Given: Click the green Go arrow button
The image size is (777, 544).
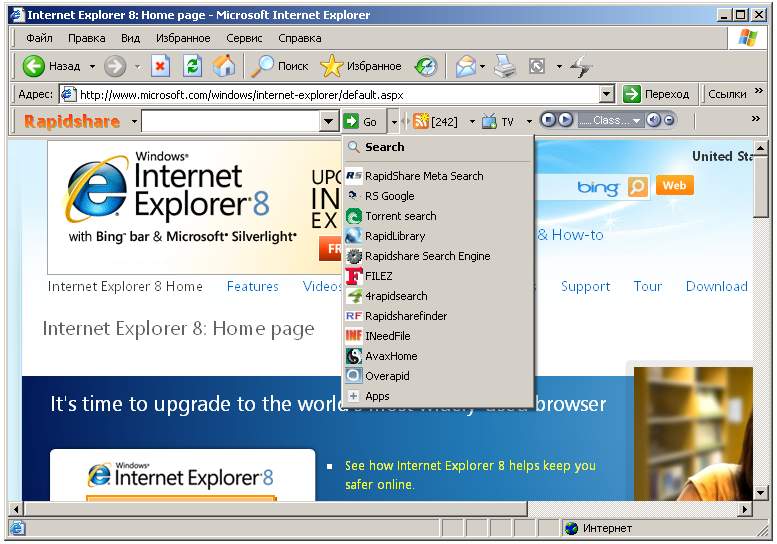Looking at the screenshot, I should (x=350, y=121).
